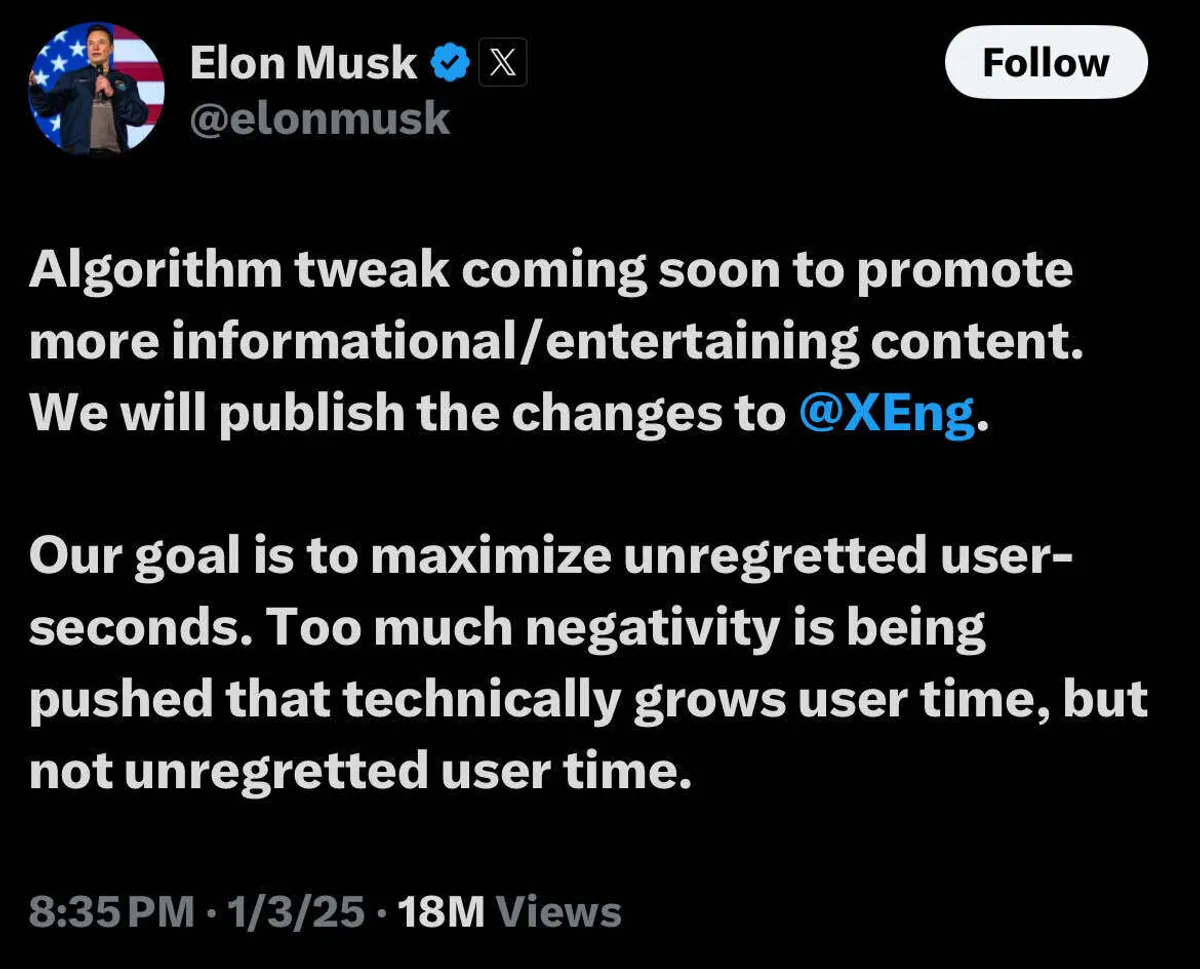Open Elon Musk's profile picture

point(96,90)
